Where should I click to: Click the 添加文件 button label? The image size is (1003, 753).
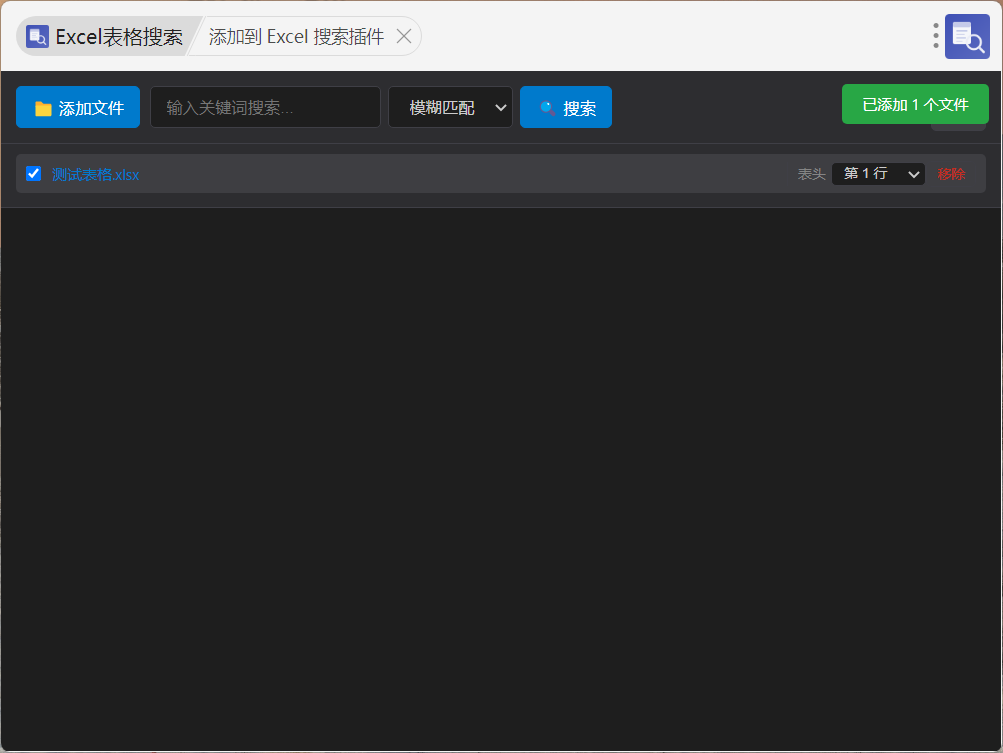pos(91,108)
